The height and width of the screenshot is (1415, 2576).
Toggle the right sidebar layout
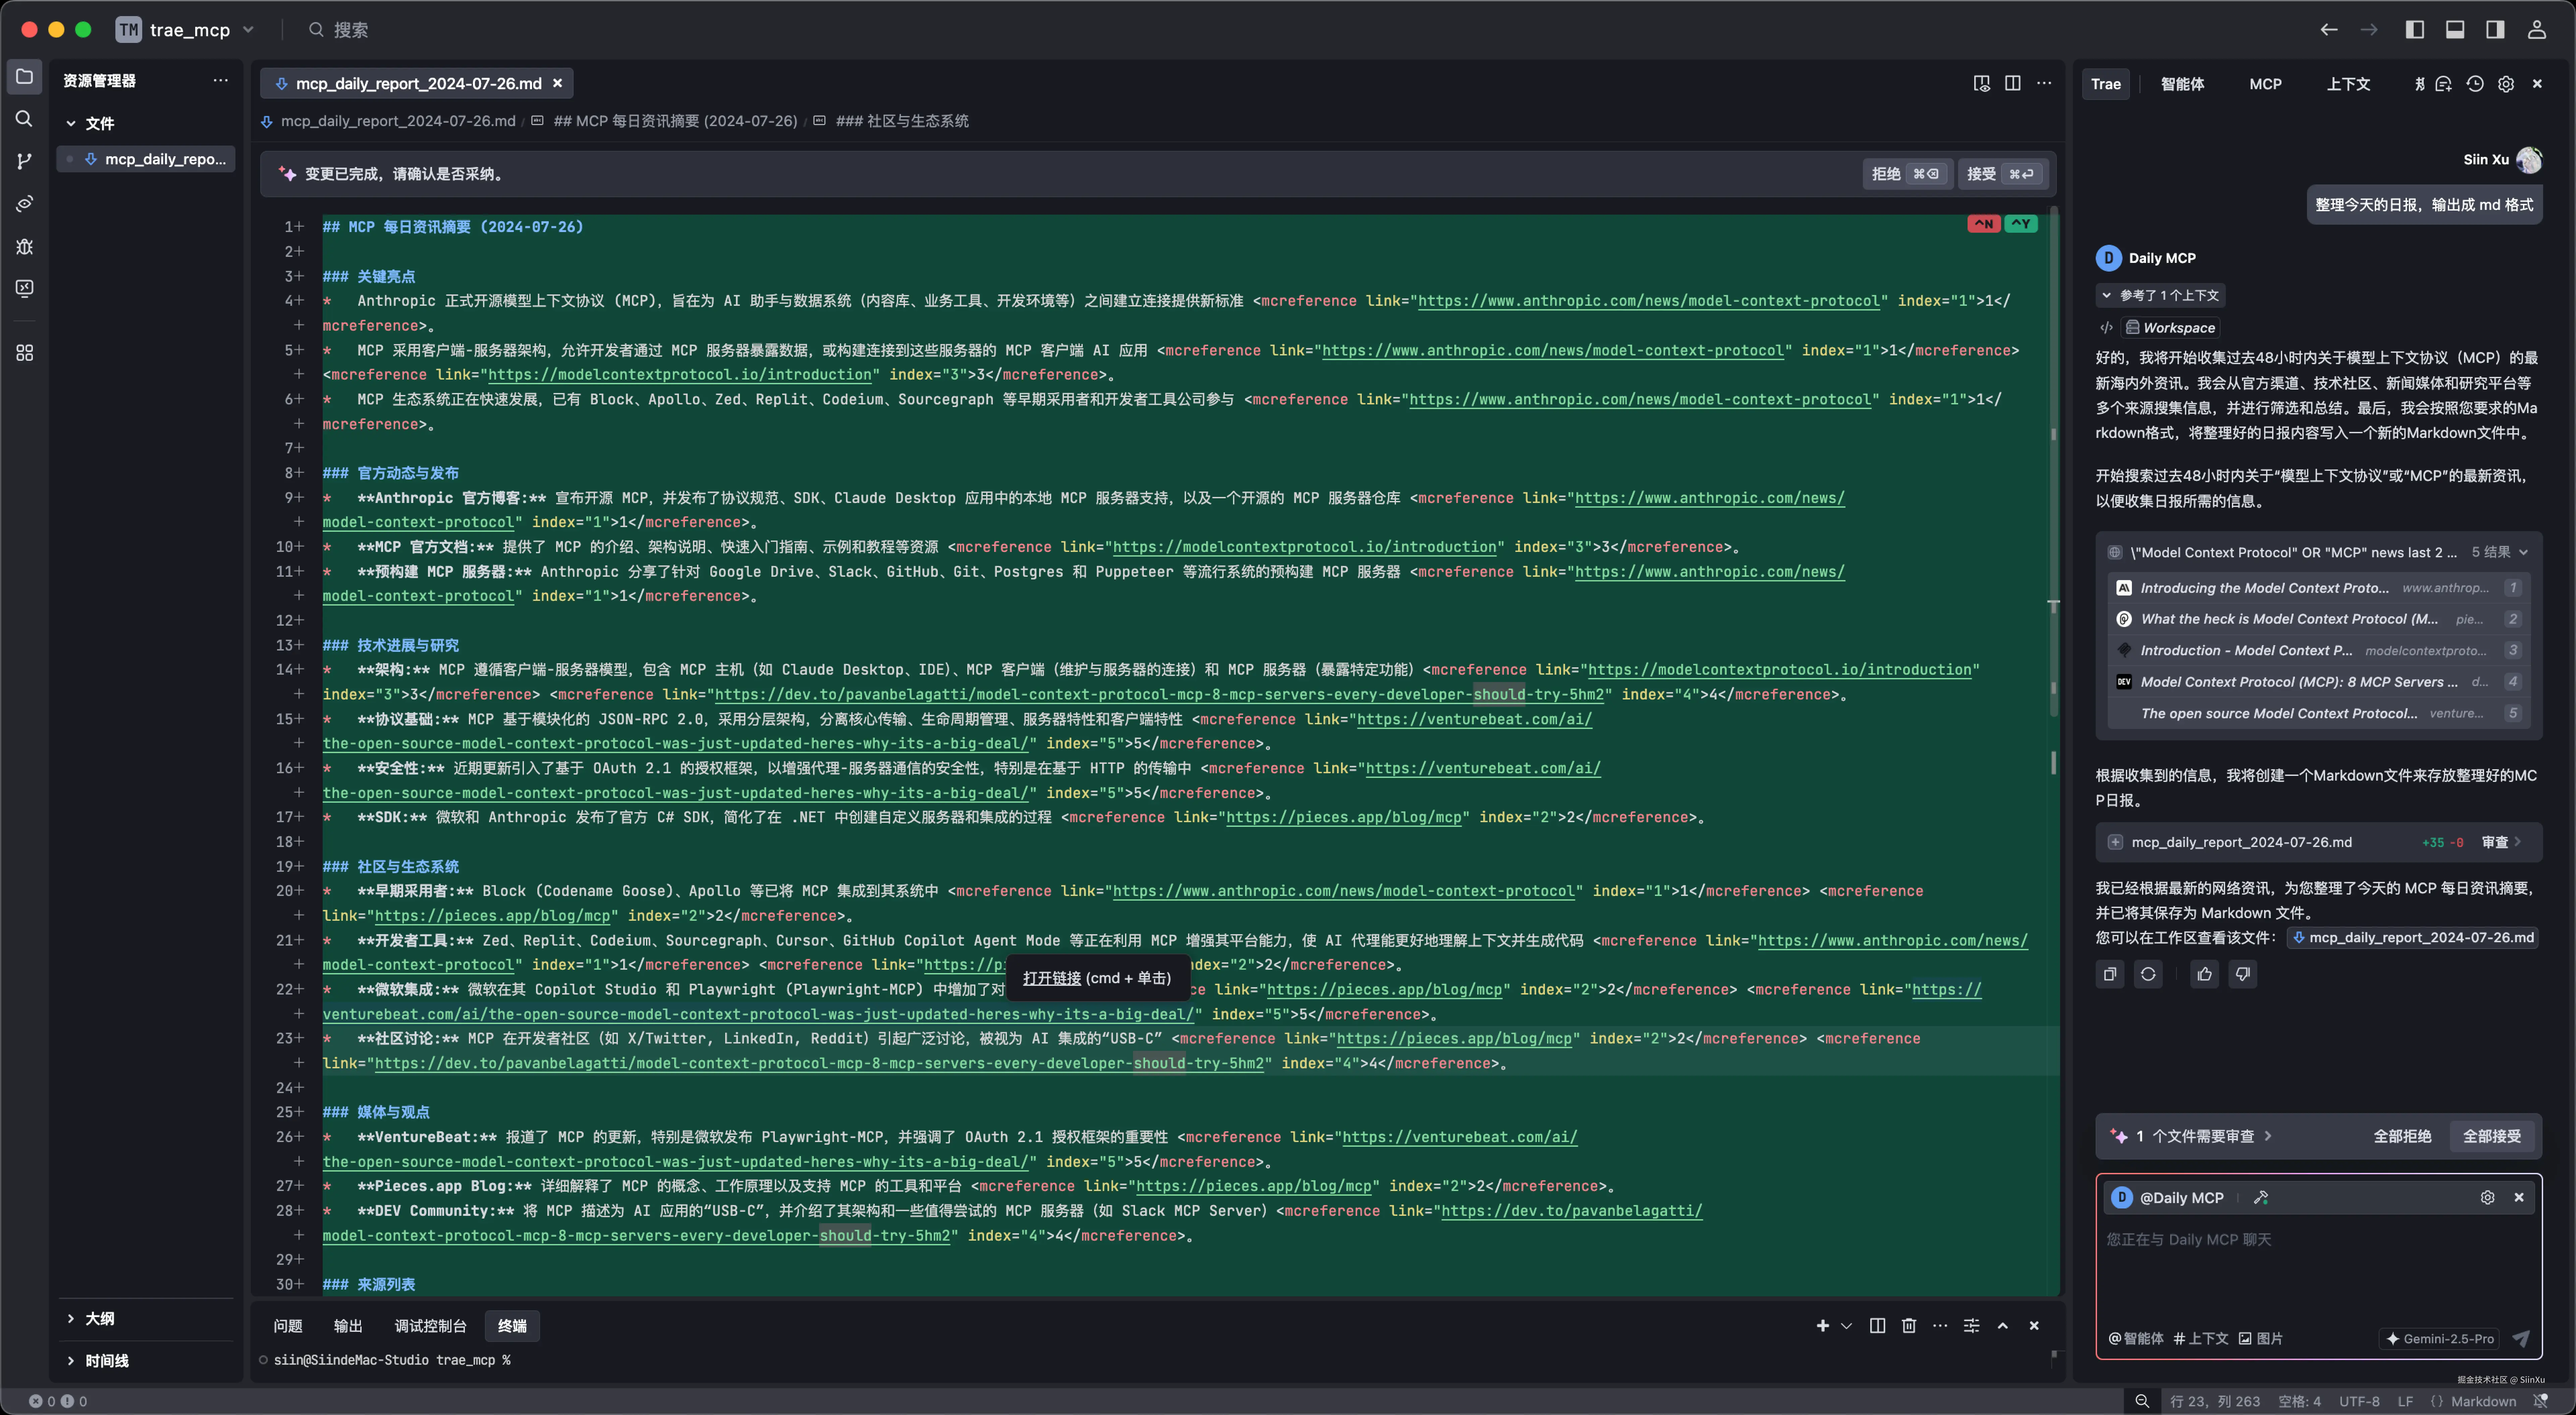2495,30
